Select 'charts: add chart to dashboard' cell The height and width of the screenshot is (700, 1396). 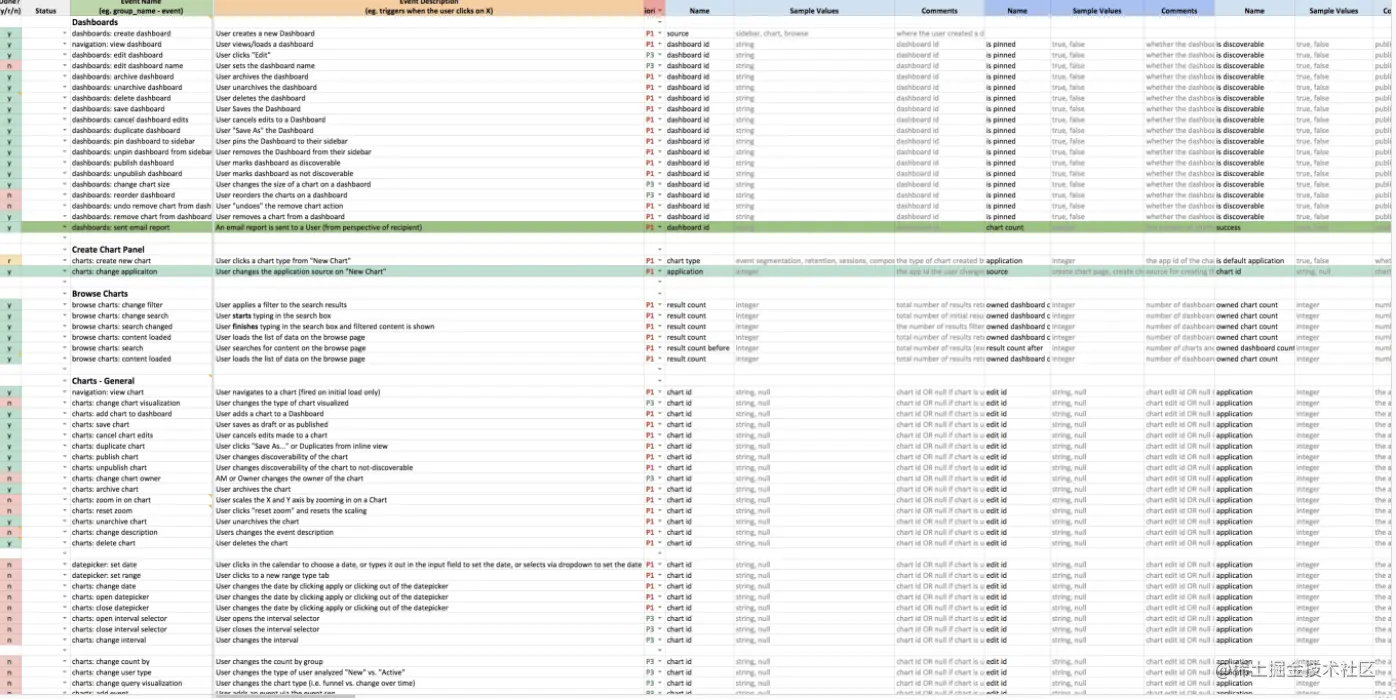[141, 414]
